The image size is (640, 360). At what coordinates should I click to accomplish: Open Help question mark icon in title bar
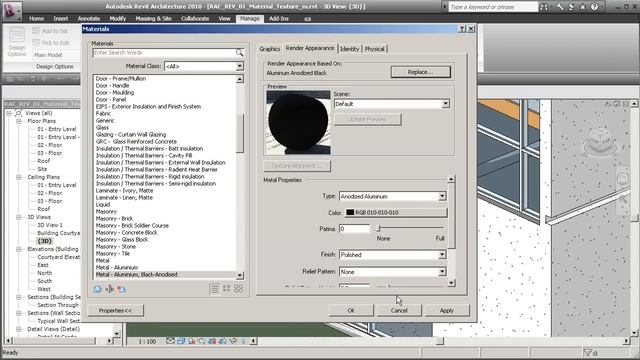point(594,7)
